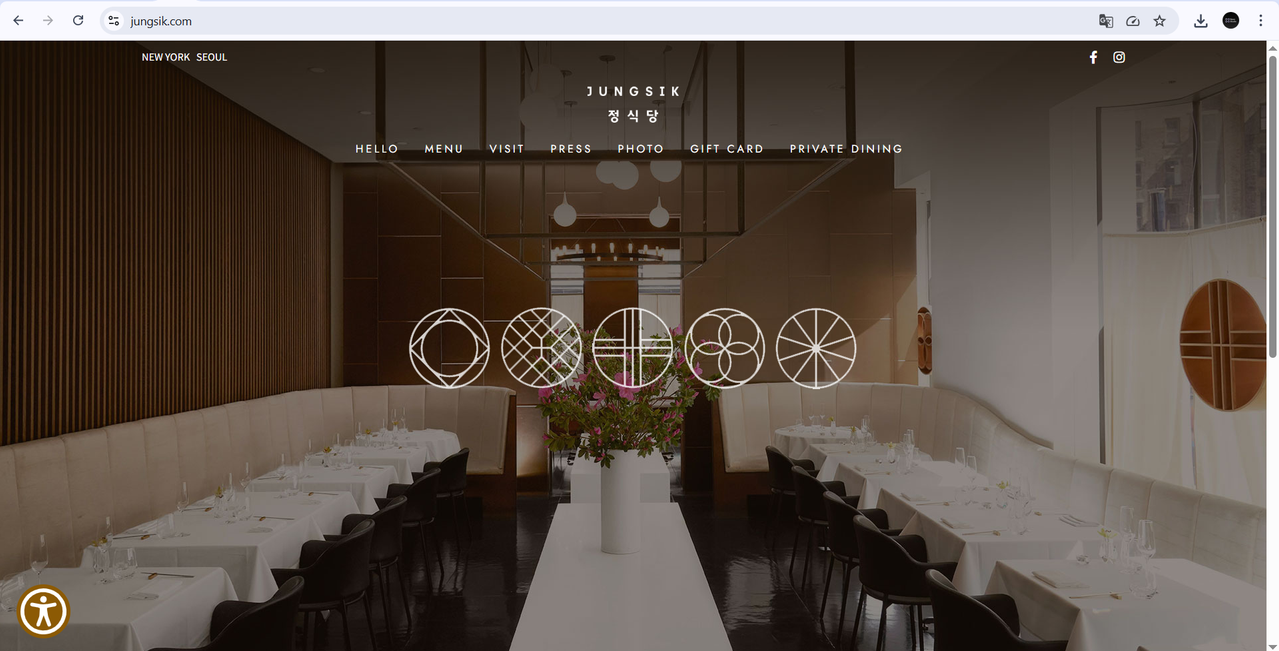Select the SEOUL location link

pyautogui.click(x=212, y=57)
